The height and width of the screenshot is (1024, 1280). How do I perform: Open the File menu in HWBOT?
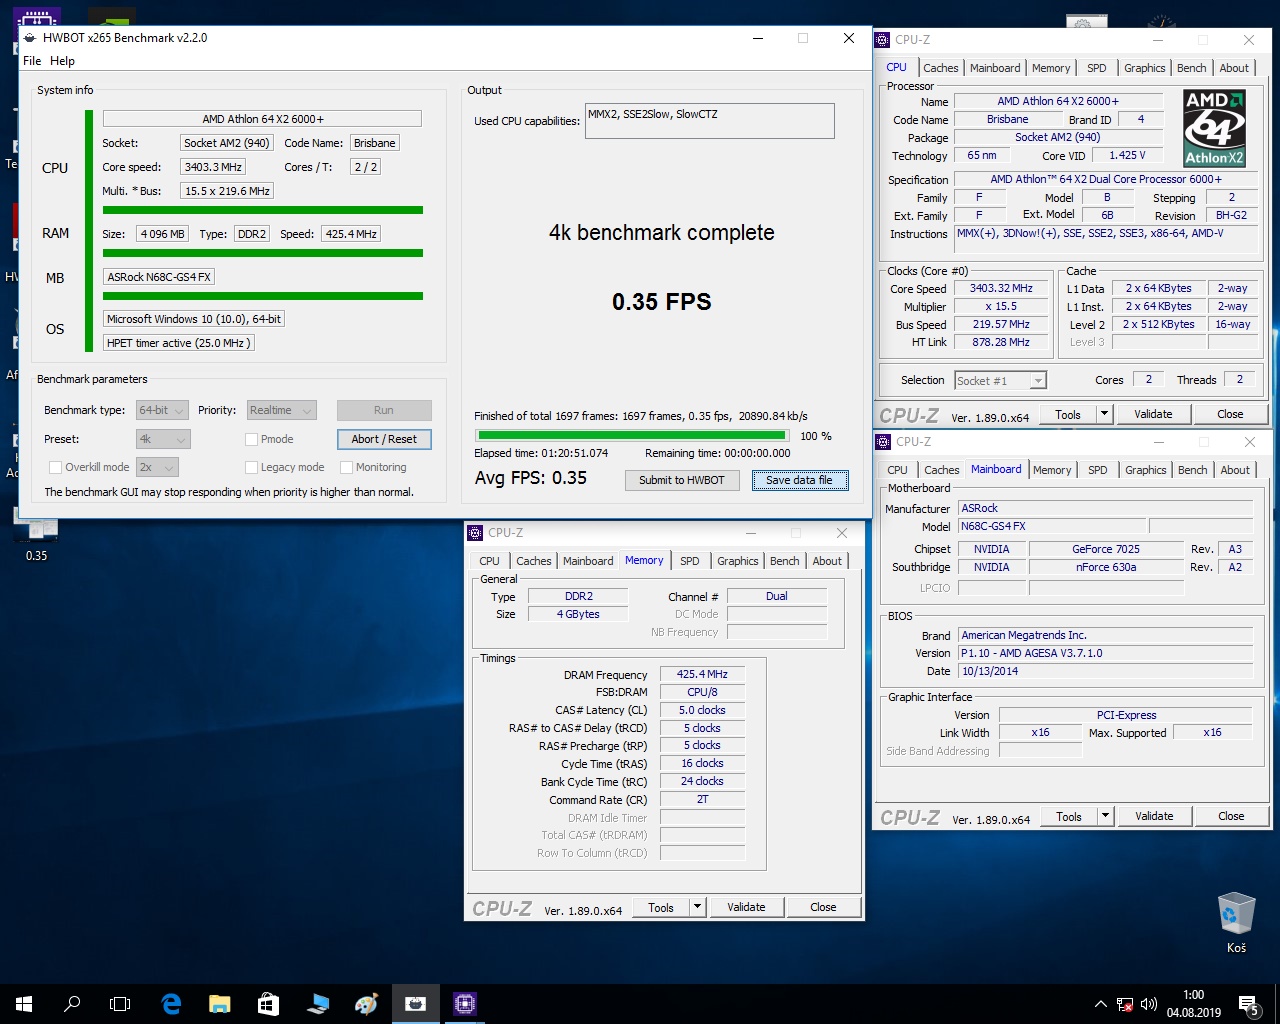[32, 61]
